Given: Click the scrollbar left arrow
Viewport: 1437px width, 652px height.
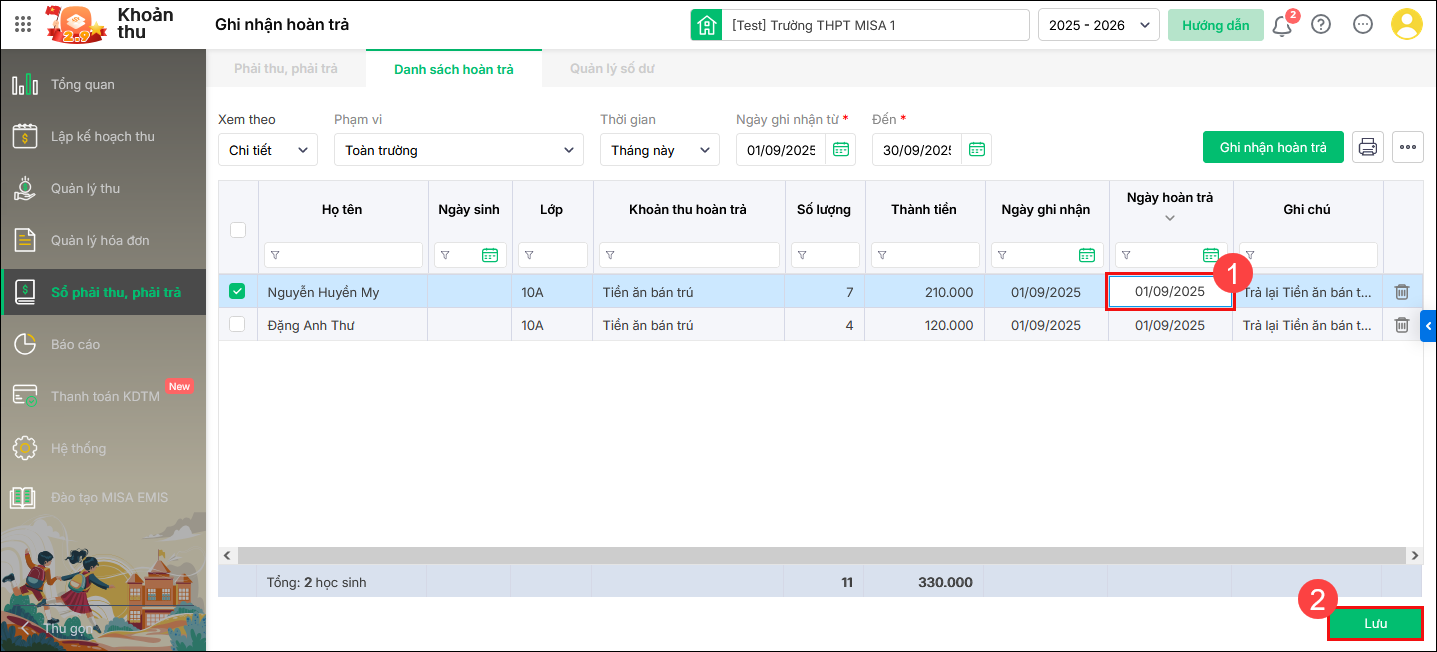Looking at the screenshot, I should [227, 555].
